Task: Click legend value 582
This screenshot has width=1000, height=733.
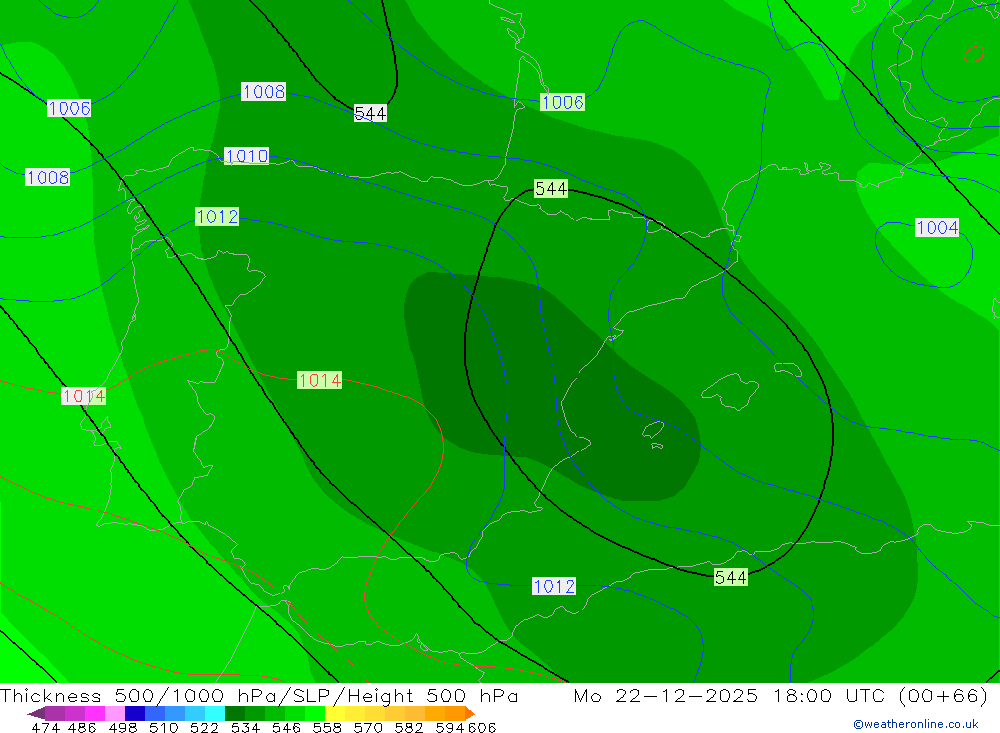Action: point(408,727)
